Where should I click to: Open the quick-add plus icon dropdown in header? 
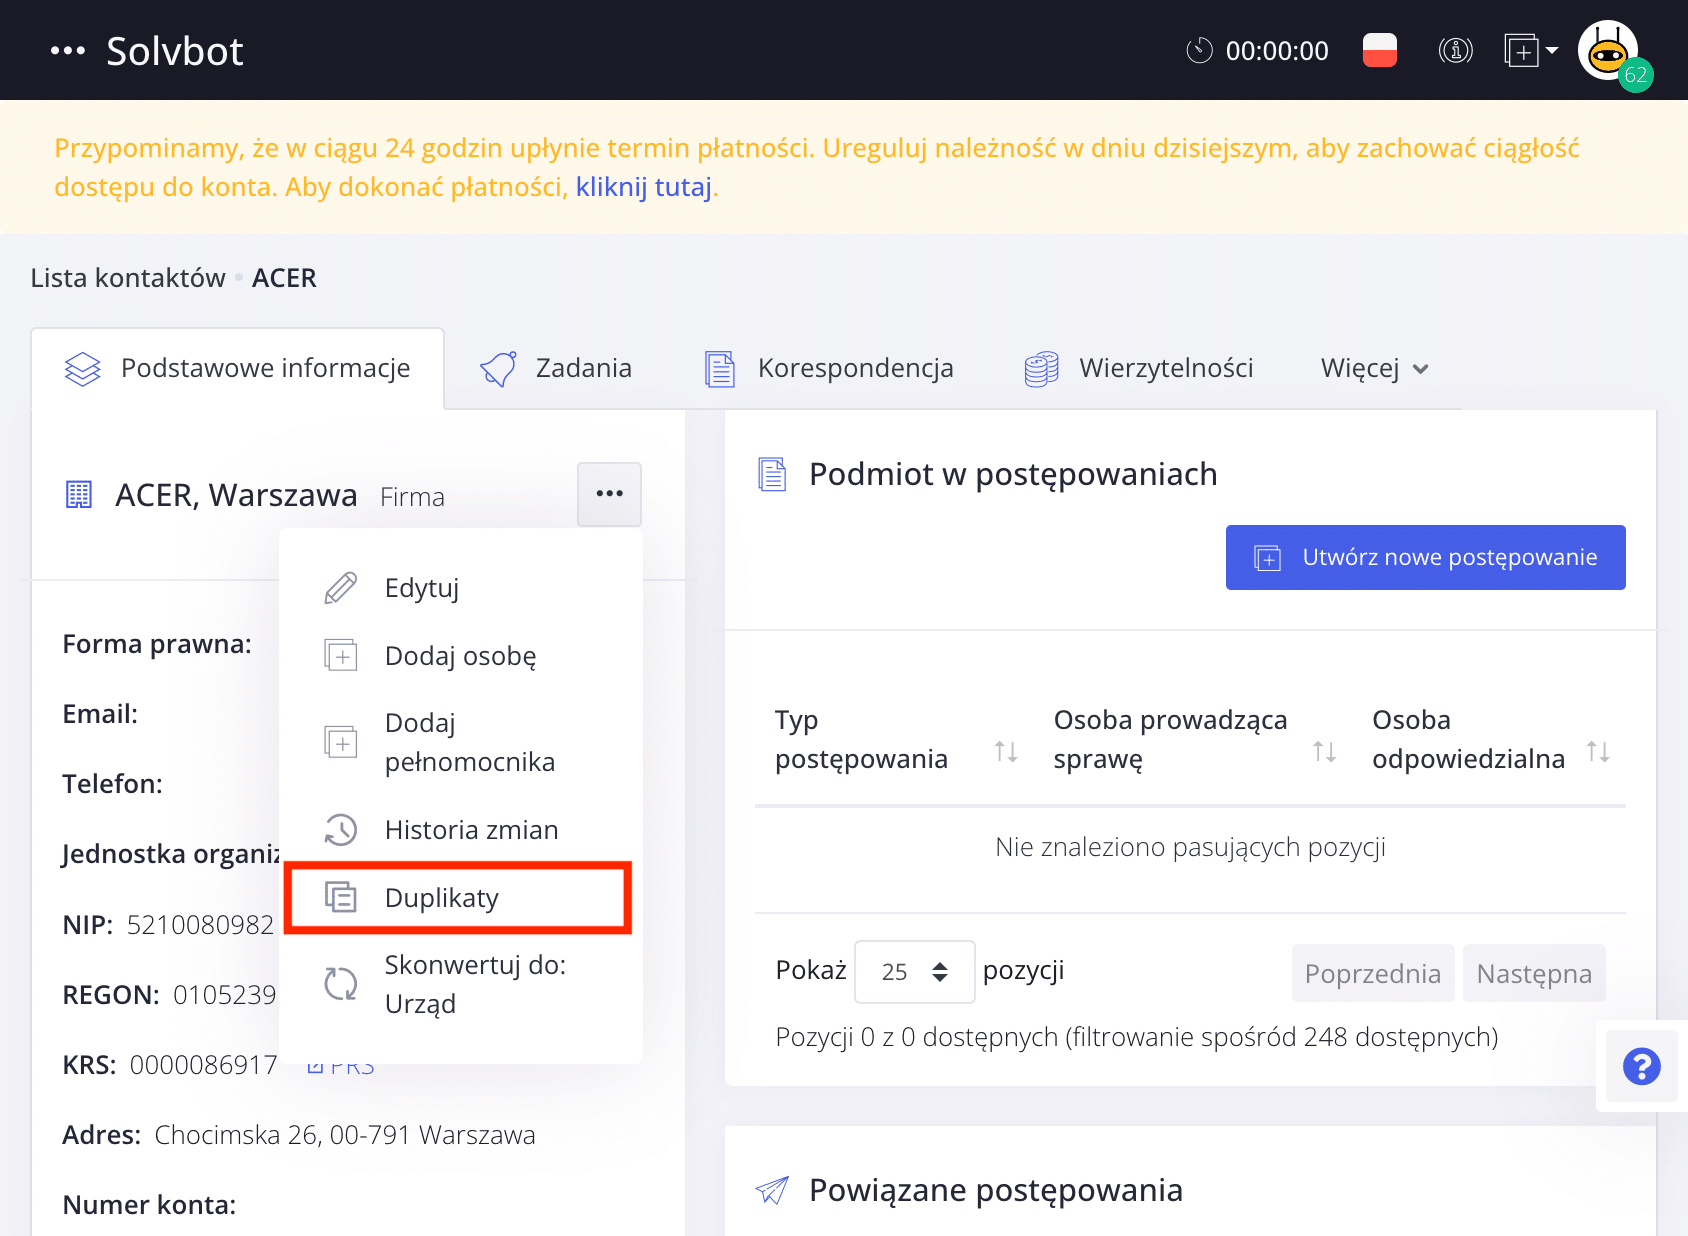pos(1531,50)
